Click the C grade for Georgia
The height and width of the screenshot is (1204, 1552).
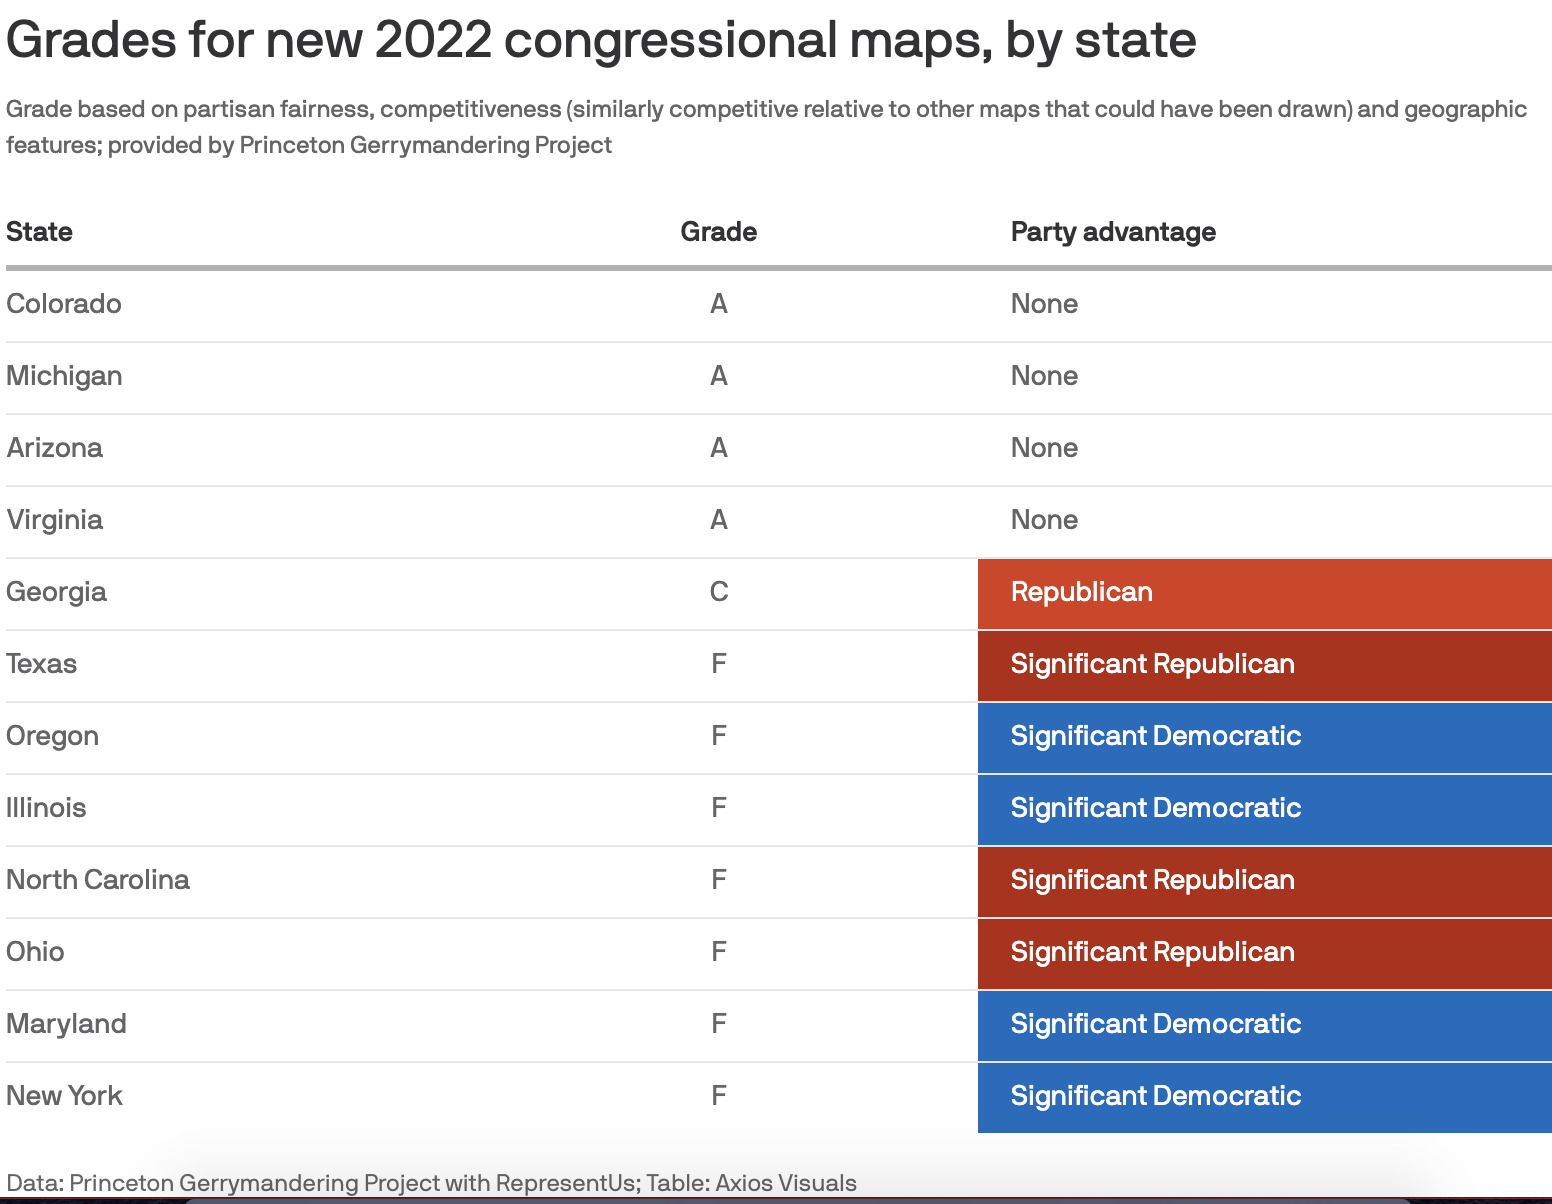[718, 592]
